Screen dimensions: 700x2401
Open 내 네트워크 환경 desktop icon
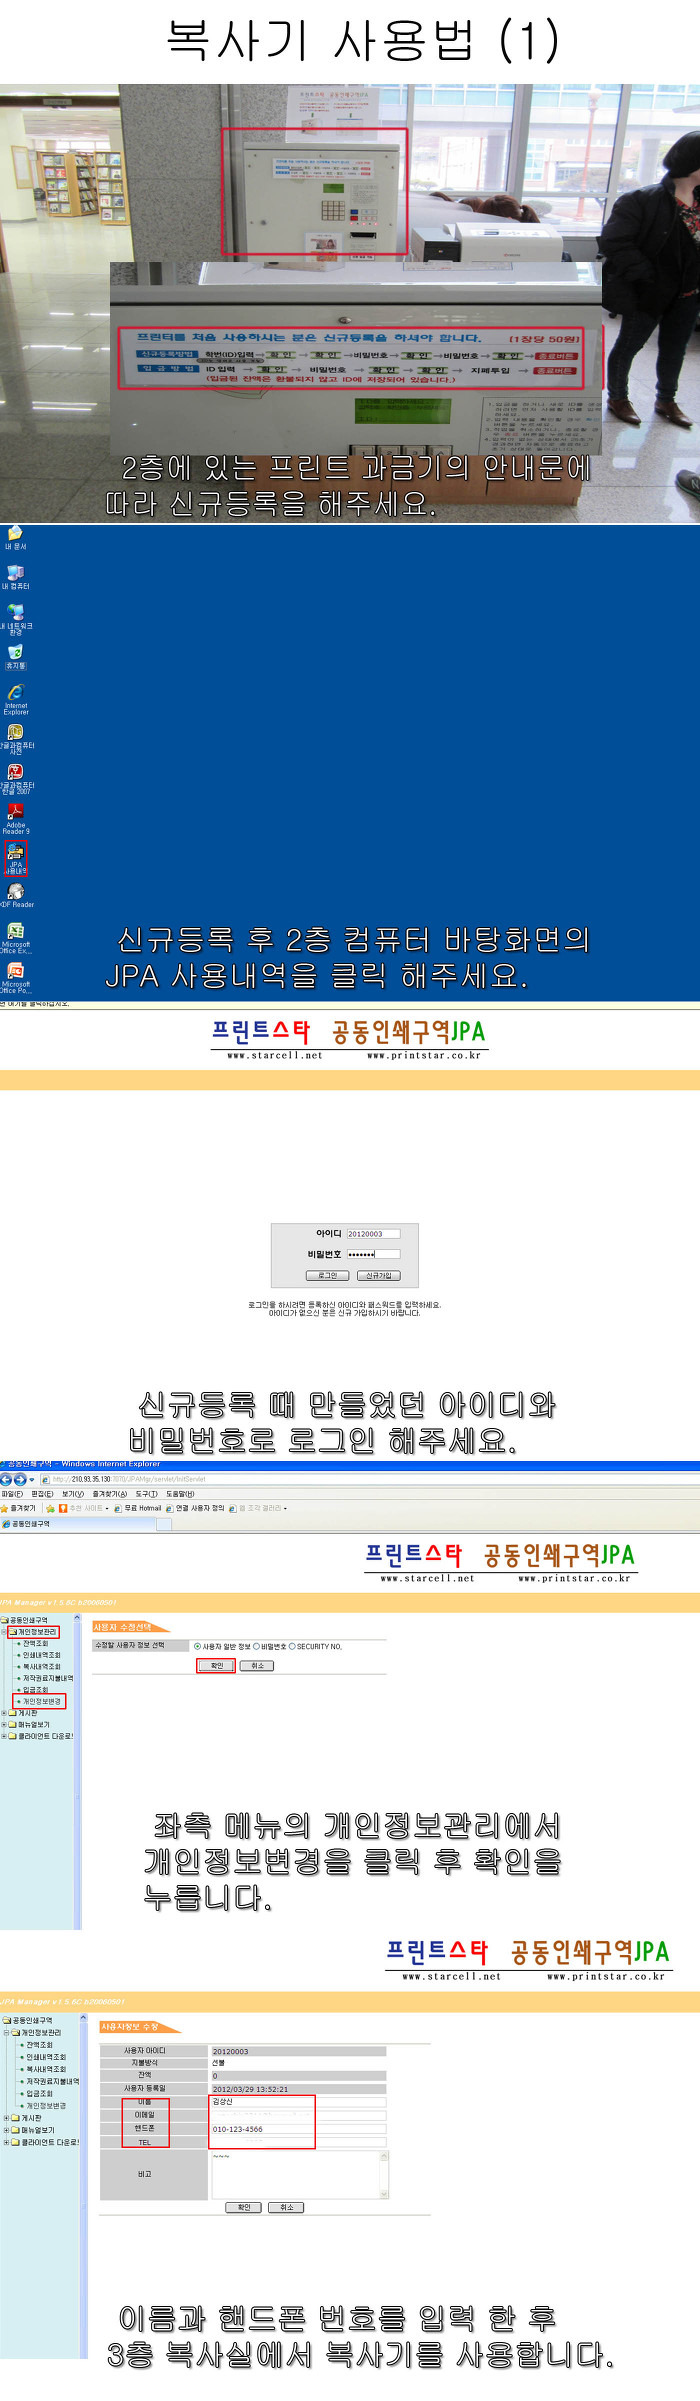16,620
